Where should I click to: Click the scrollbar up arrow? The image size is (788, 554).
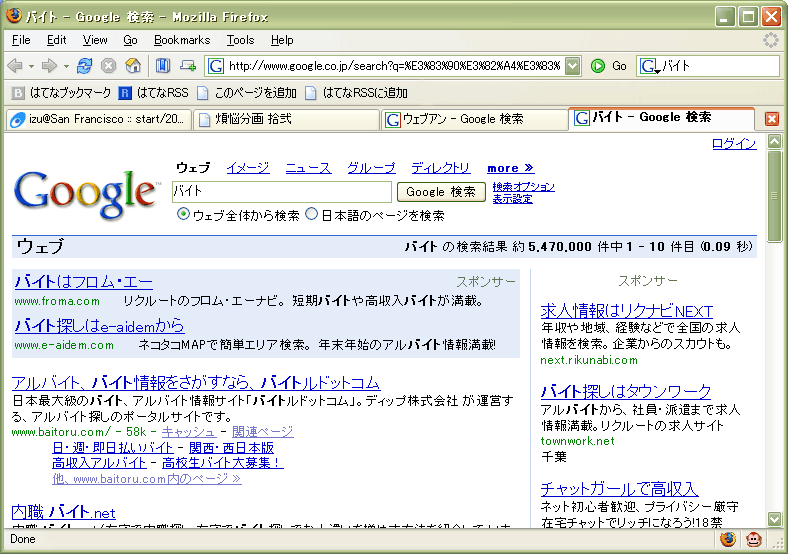[774, 142]
